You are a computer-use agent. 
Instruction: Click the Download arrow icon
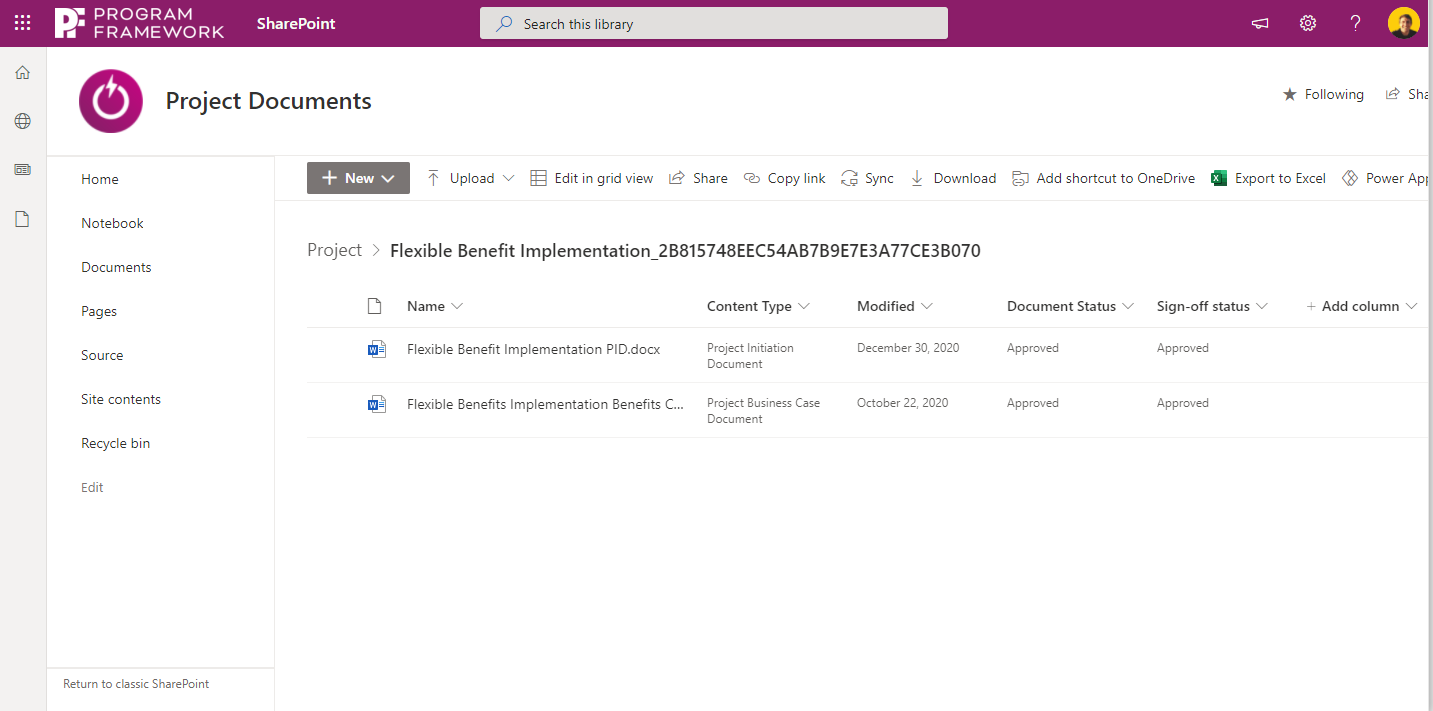coord(917,178)
